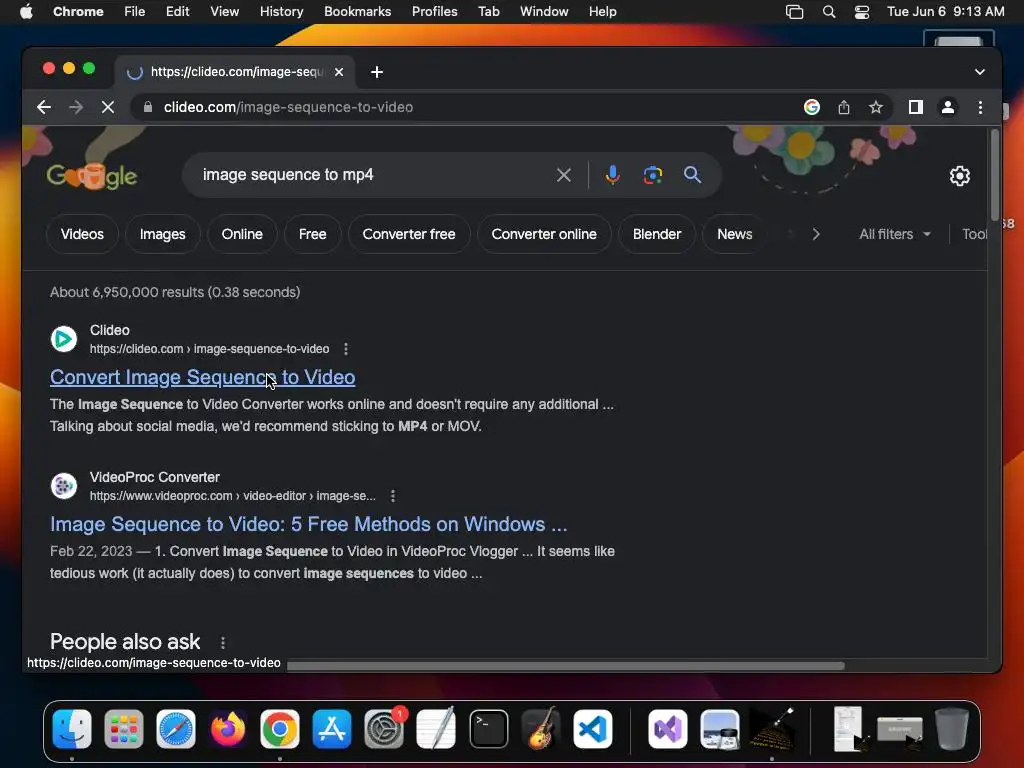Open Image Sequence to Video: 5 Free Methods link

point(308,524)
